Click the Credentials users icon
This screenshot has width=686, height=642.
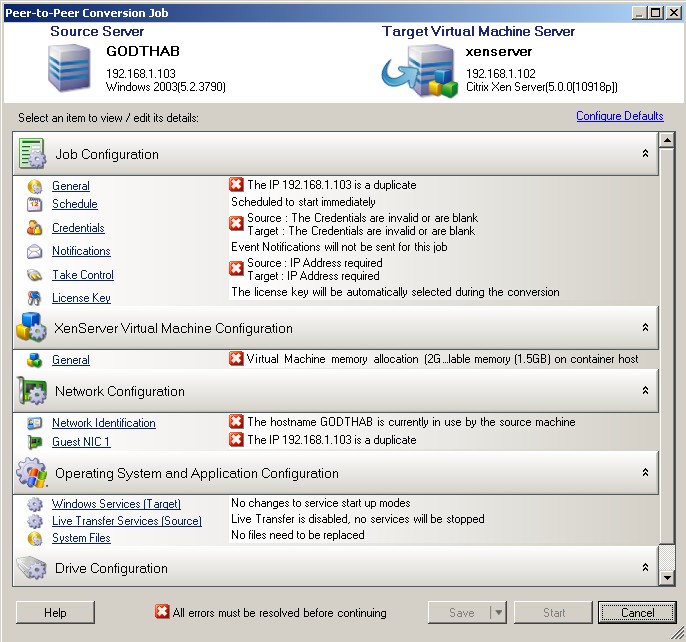34,228
